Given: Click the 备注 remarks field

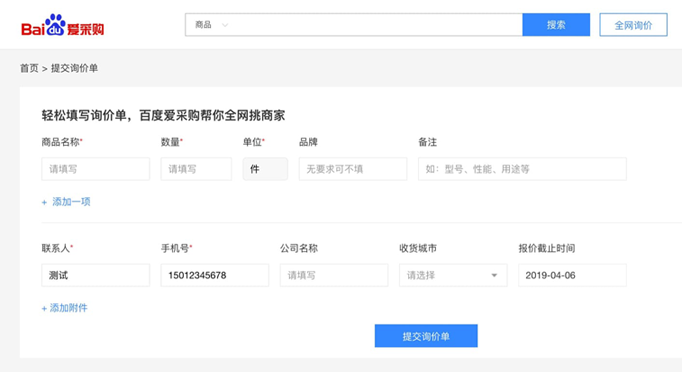Looking at the screenshot, I should pyautogui.click(x=522, y=169).
